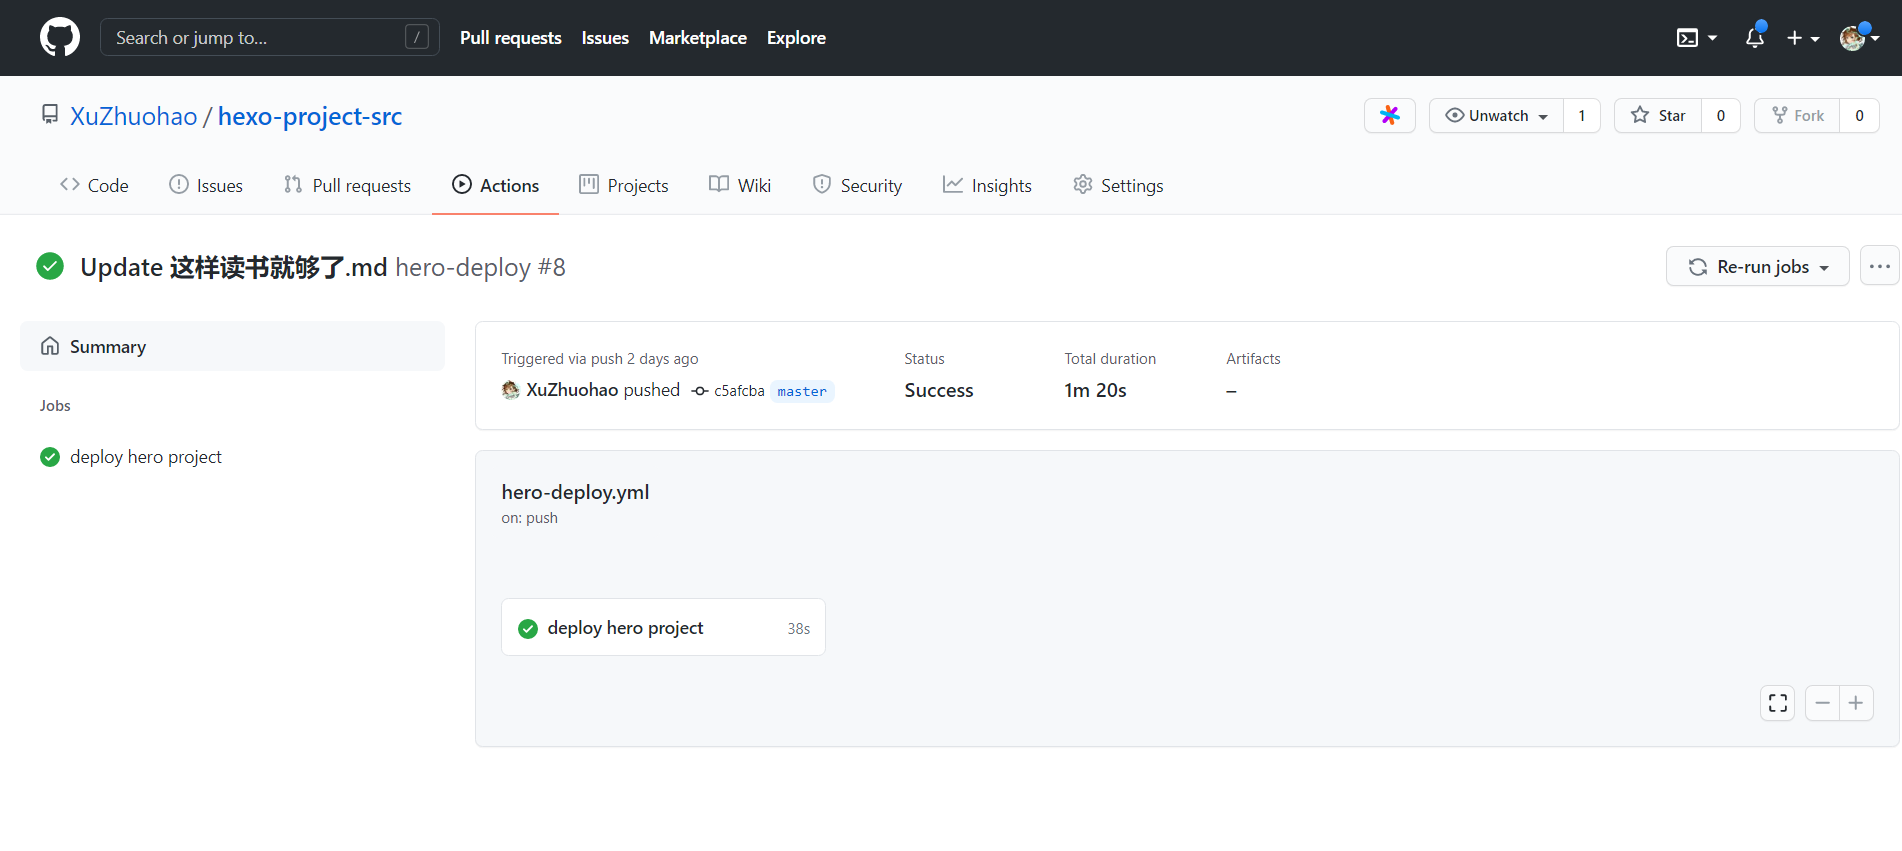Open deploy hero project job in sidebar
The width and height of the screenshot is (1902, 851).
(x=146, y=457)
